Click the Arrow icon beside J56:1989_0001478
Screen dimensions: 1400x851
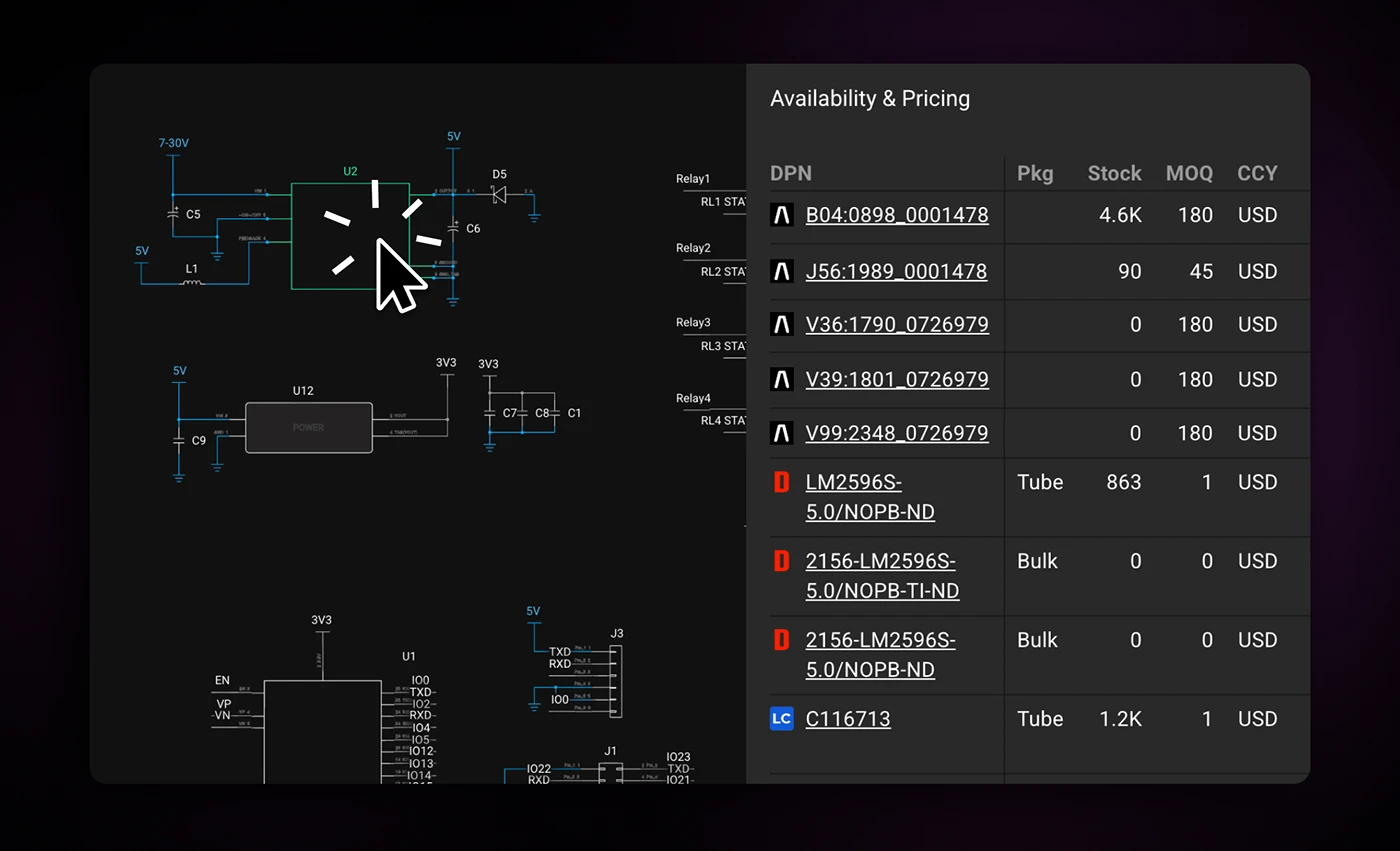tap(783, 271)
